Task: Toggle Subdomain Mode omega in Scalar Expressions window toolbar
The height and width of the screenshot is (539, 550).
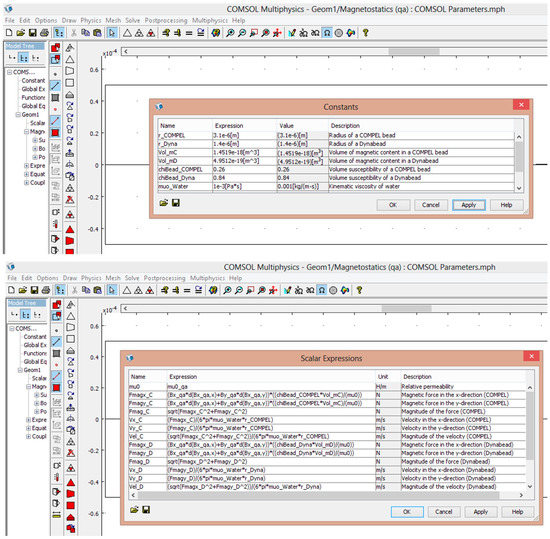Action: (322, 290)
